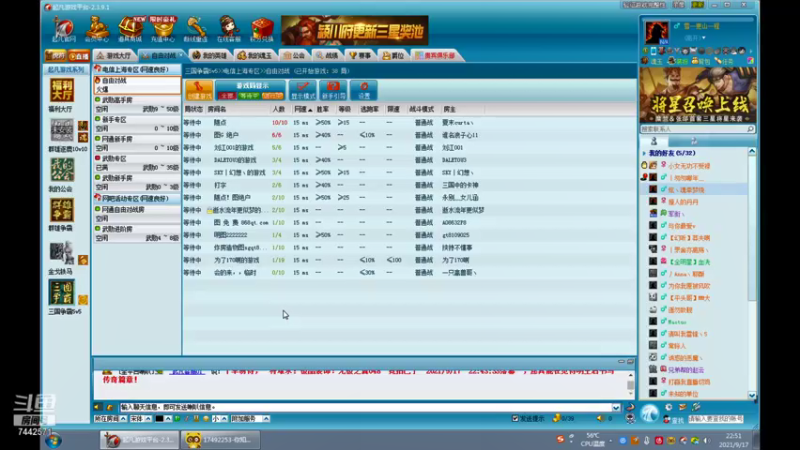The width and height of the screenshot is (800, 450).
Task: Open the red gift box 积分兑换 icon
Action: click(x=262, y=29)
